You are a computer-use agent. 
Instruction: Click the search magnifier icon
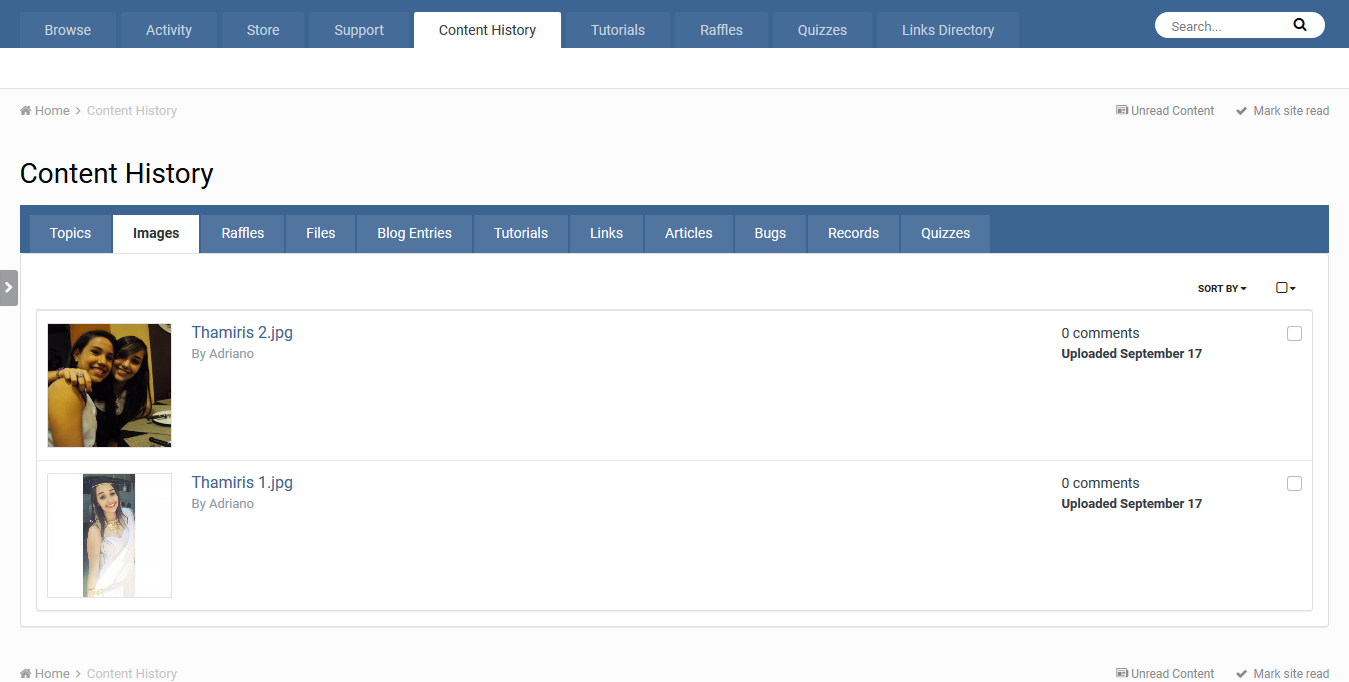tap(1299, 25)
